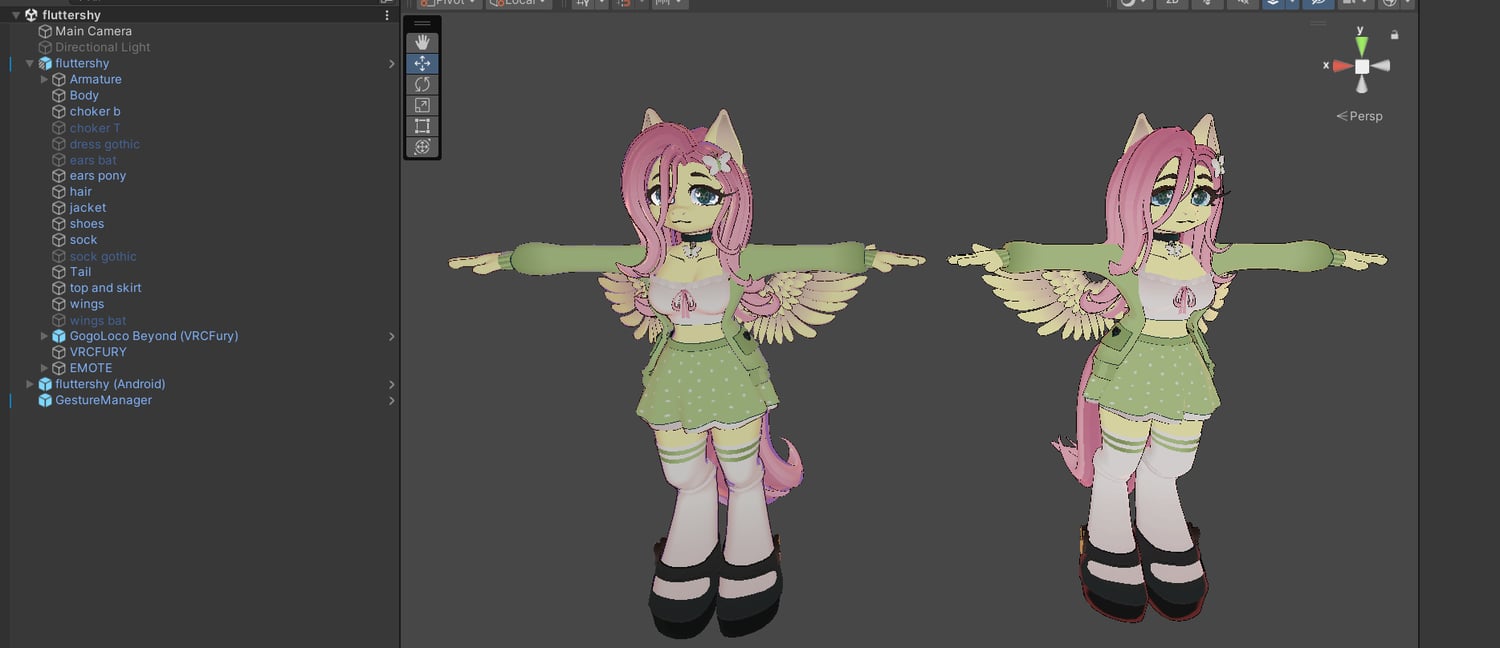This screenshot has width=1500, height=648.
Task: Select the Scale tool
Action: point(422,105)
